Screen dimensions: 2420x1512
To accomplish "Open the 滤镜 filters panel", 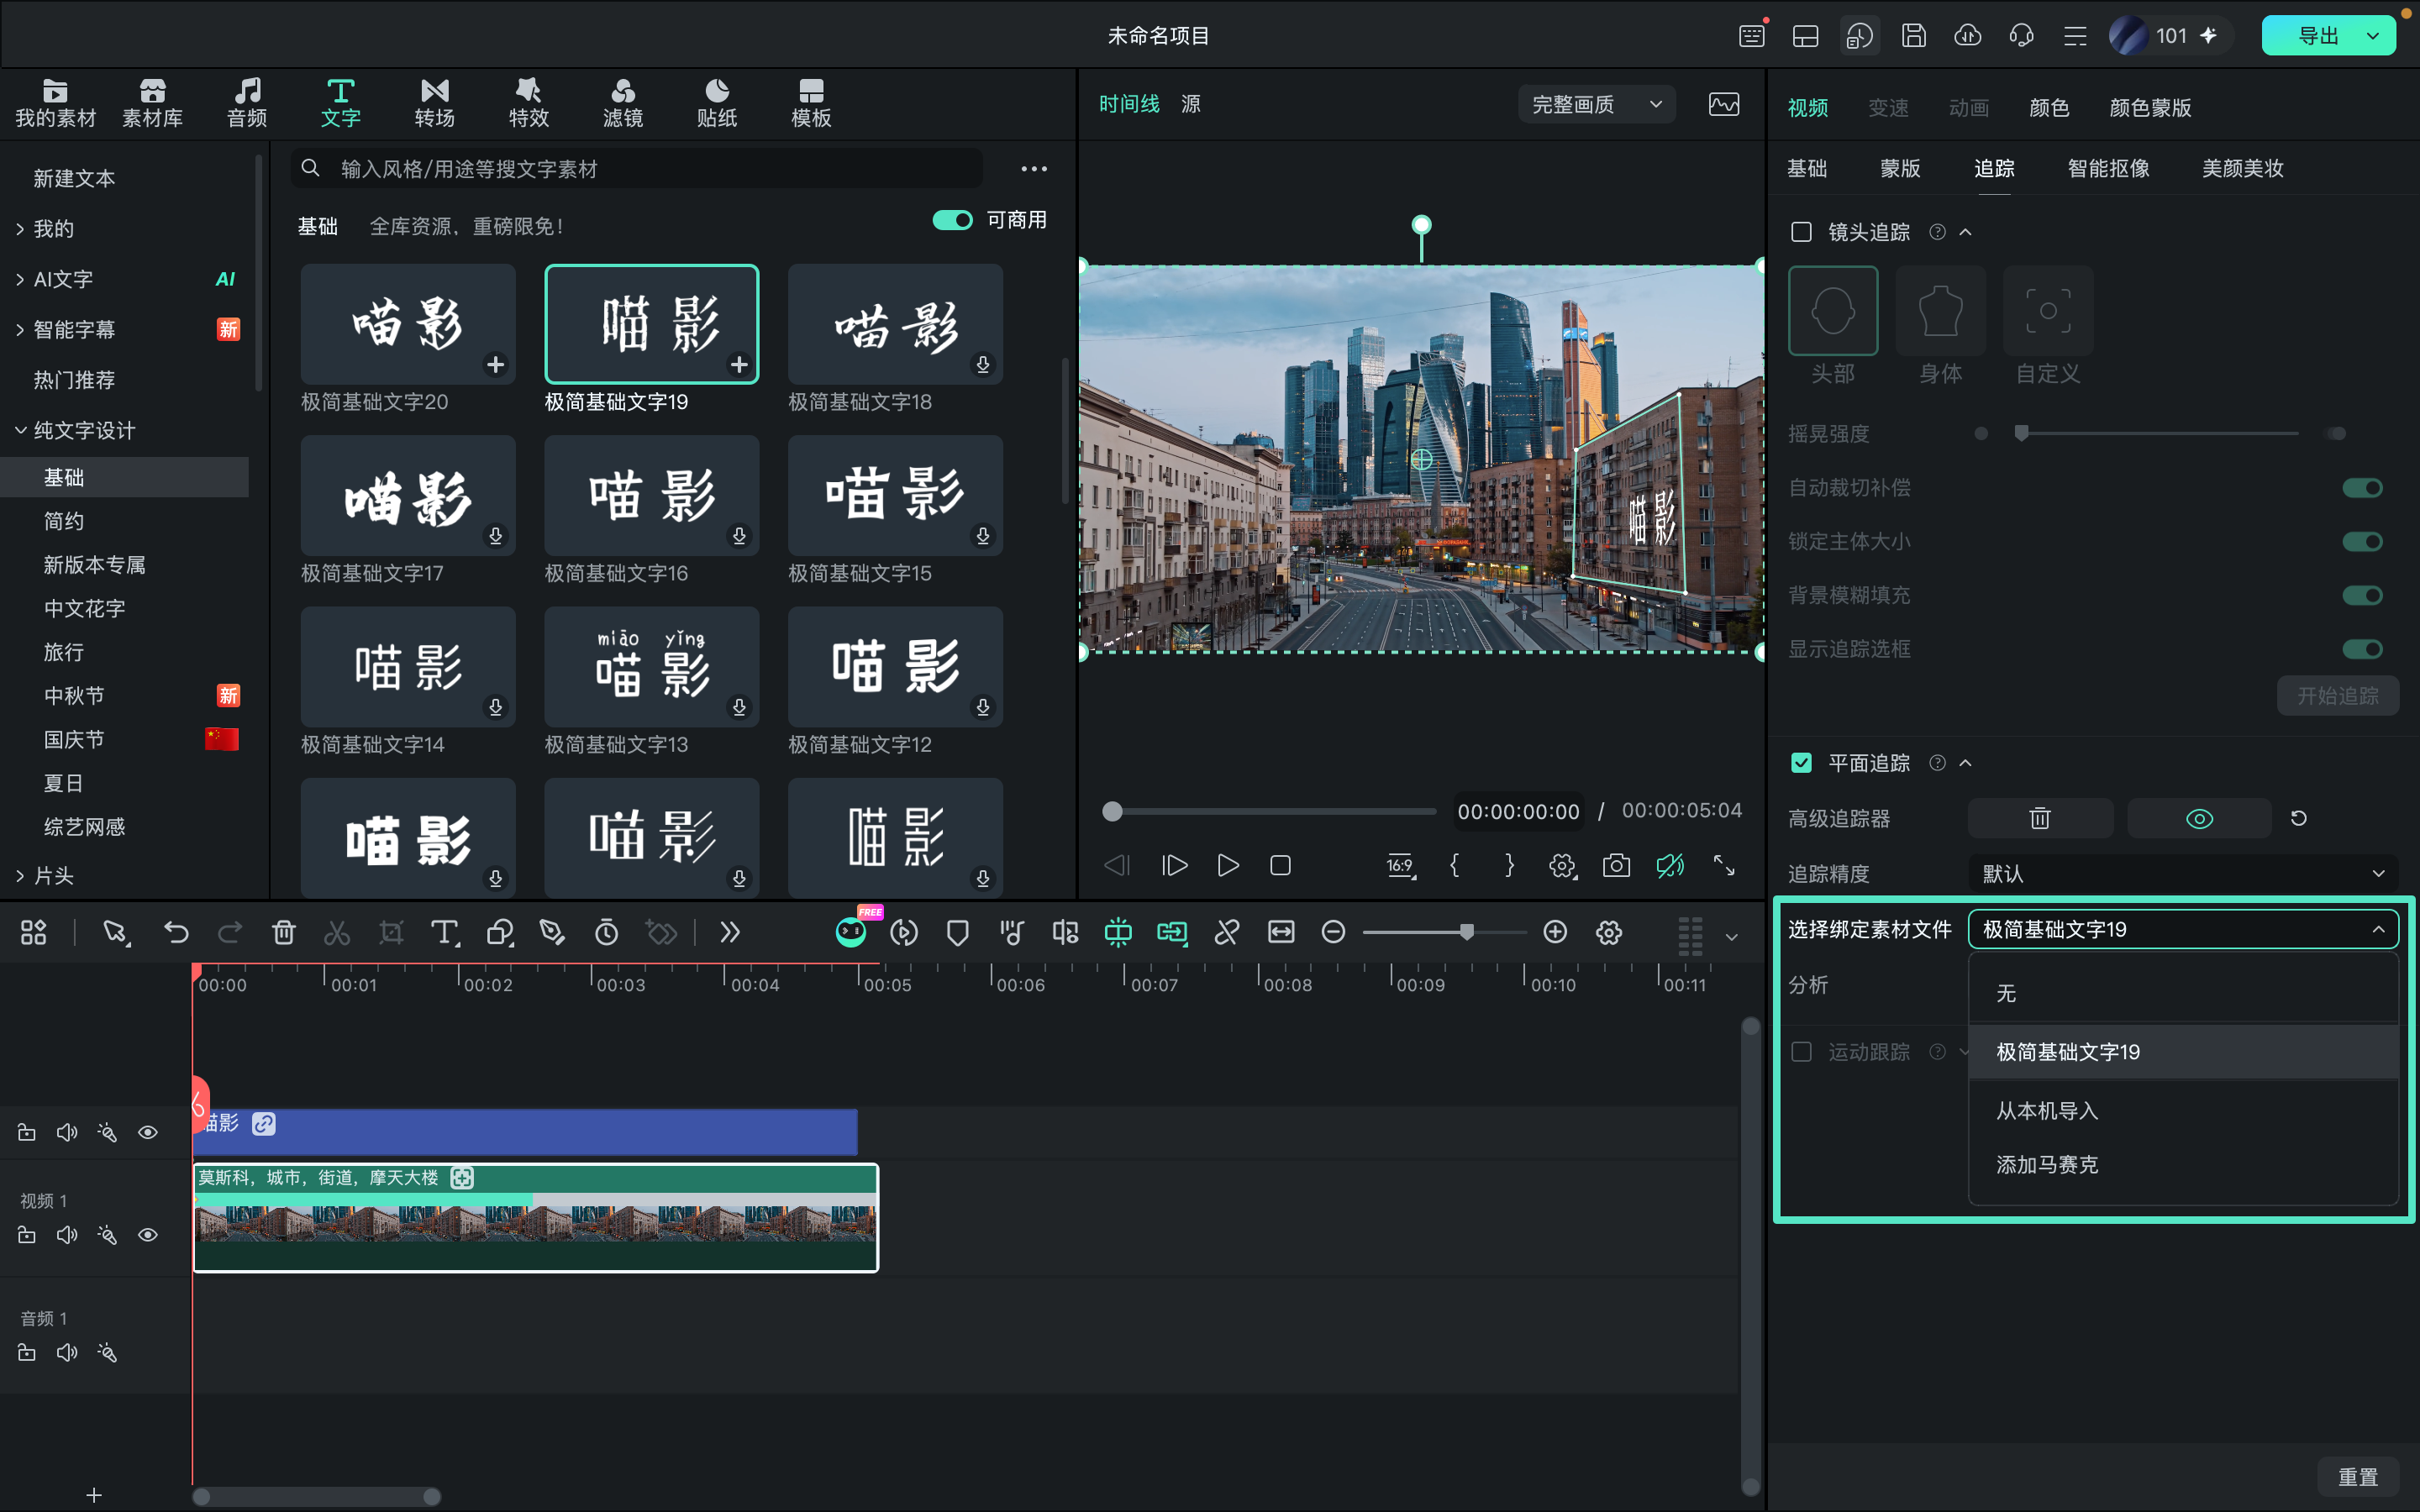I will (x=622, y=103).
